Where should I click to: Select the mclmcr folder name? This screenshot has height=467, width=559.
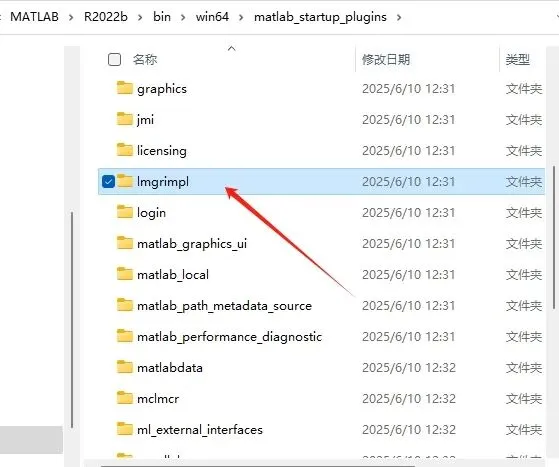pyautogui.click(x=158, y=399)
